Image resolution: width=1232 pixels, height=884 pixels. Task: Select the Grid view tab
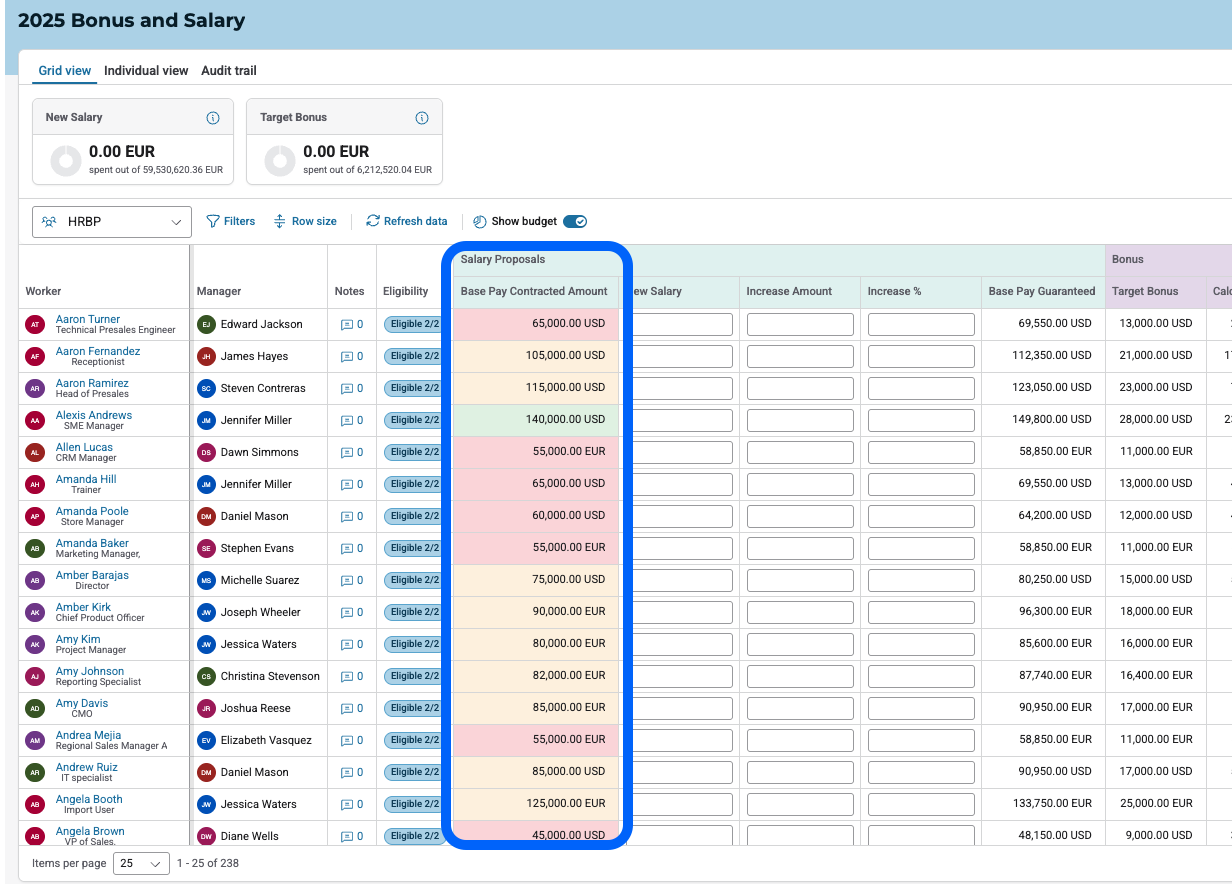pos(65,71)
